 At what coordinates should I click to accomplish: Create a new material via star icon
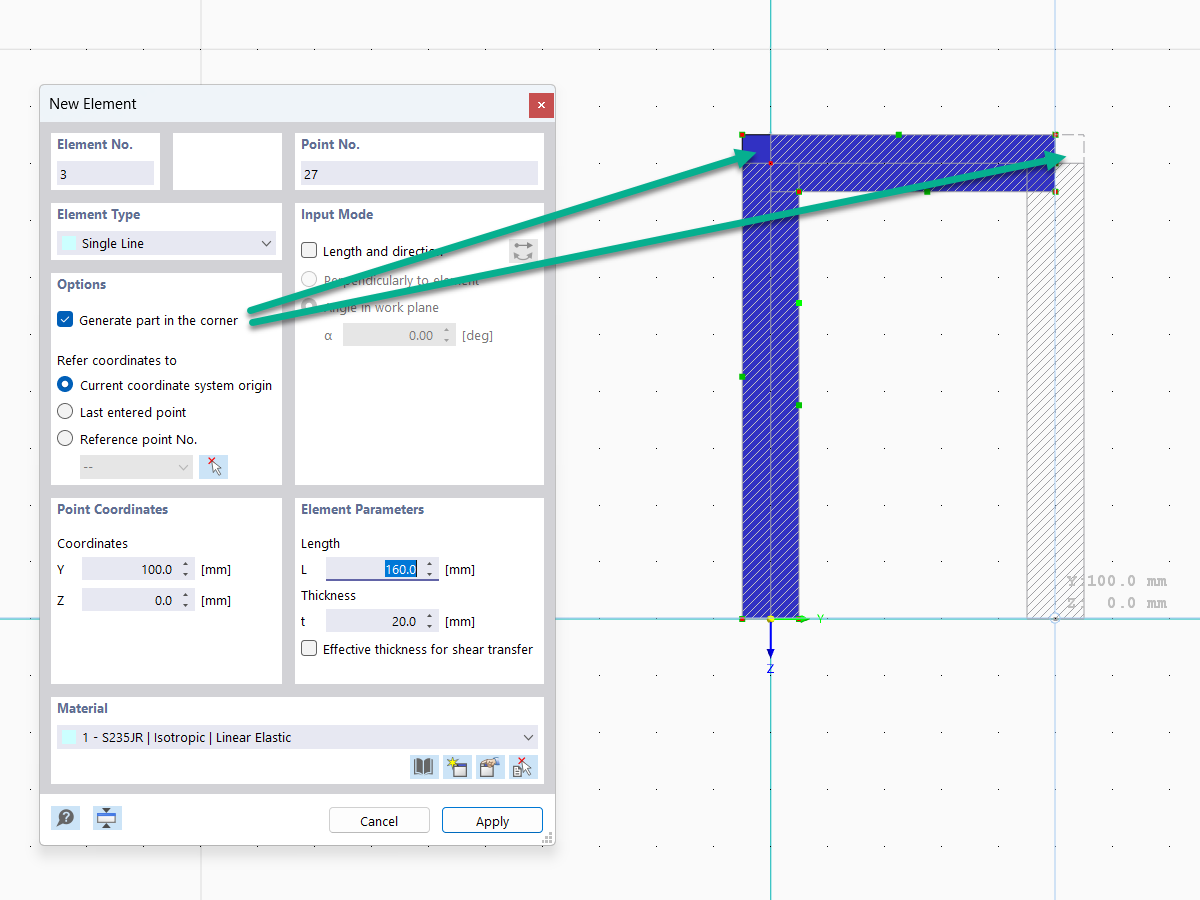coord(457,766)
